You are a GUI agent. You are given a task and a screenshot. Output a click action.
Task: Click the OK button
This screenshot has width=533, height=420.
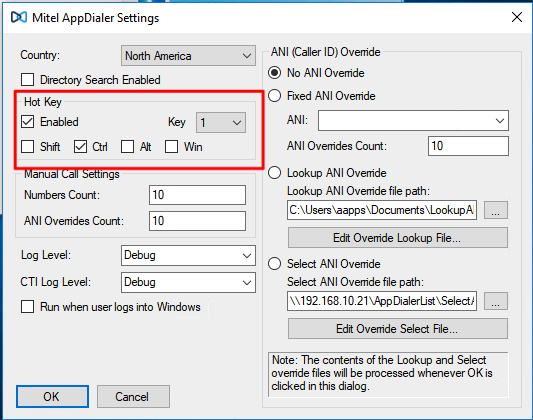(x=52, y=397)
